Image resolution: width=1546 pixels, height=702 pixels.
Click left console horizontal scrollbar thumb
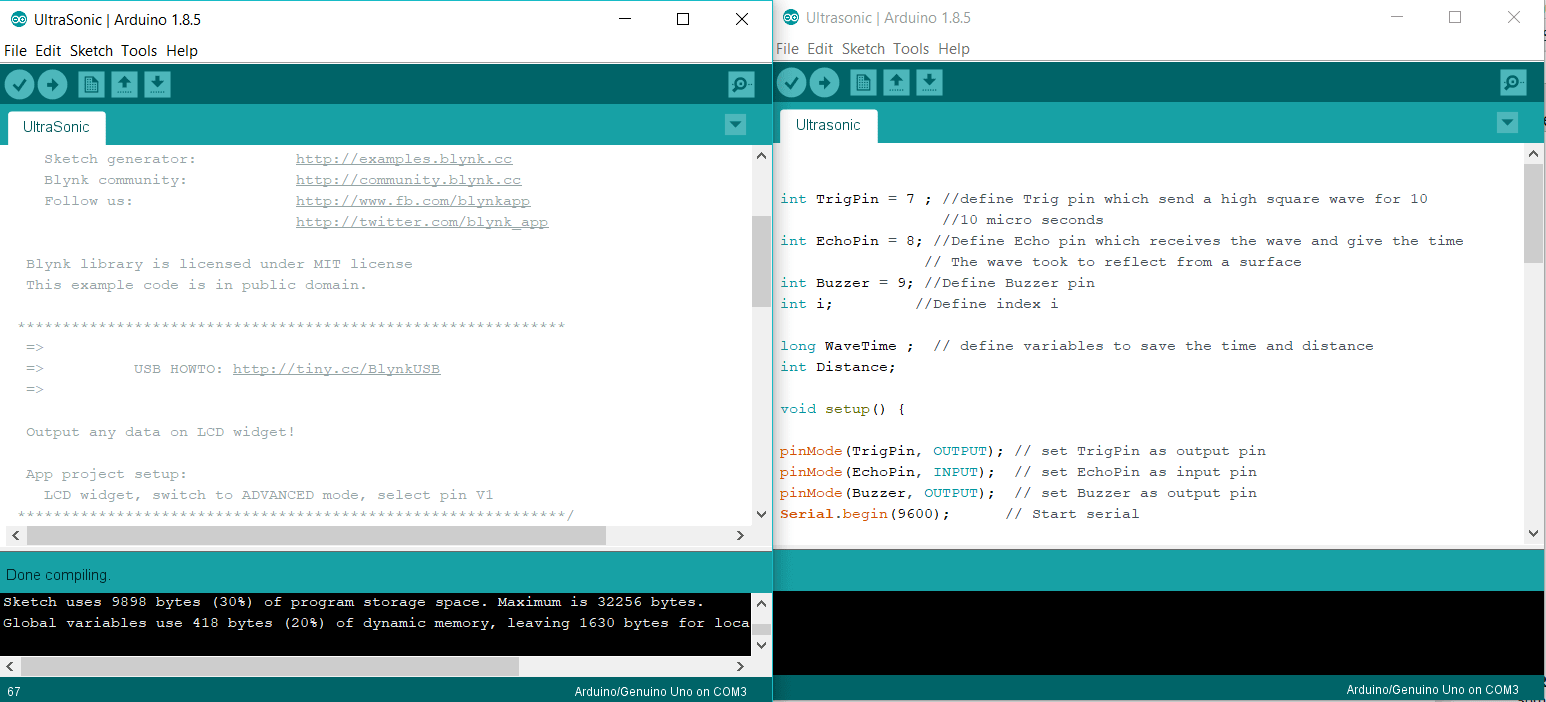[x=270, y=666]
